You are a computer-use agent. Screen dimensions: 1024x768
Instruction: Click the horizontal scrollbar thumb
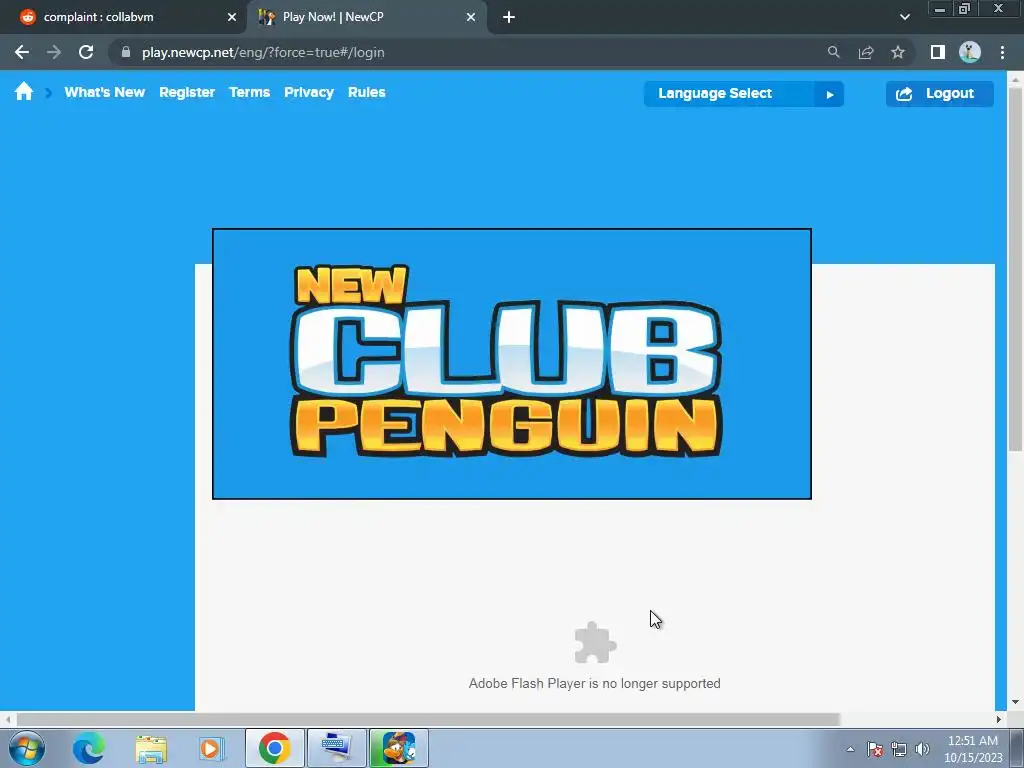428,719
